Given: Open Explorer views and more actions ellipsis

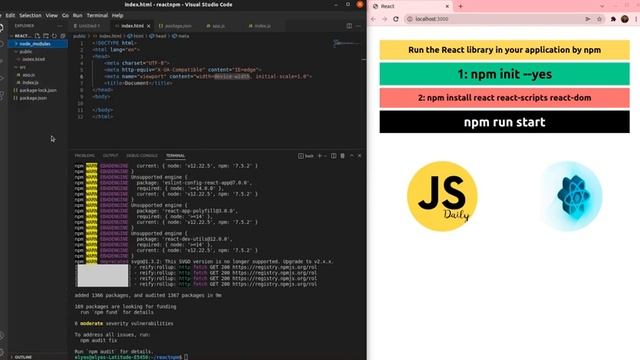Looking at the screenshot, I should pyautogui.click(x=60, y=26).
